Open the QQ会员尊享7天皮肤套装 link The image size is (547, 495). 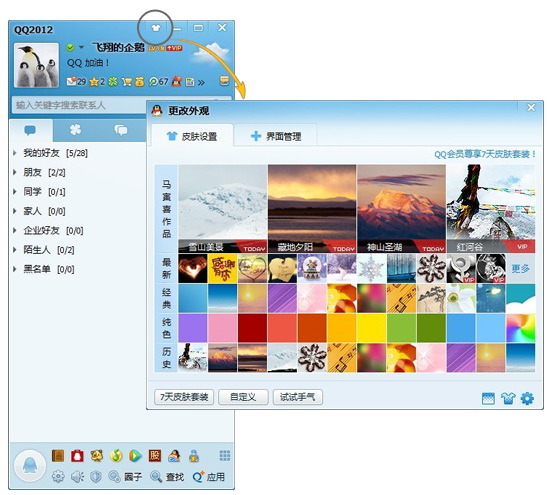(x=485, y=154)
